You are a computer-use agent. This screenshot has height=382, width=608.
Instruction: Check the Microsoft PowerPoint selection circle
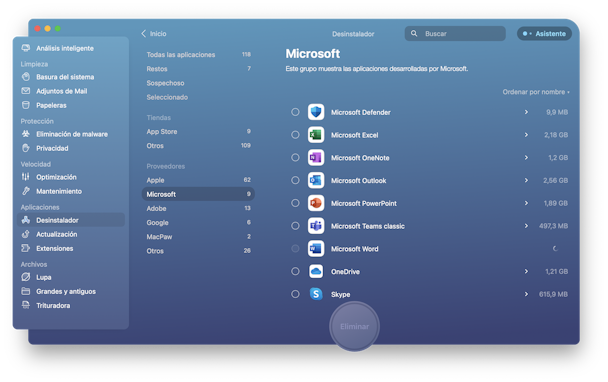coord(295,203)
